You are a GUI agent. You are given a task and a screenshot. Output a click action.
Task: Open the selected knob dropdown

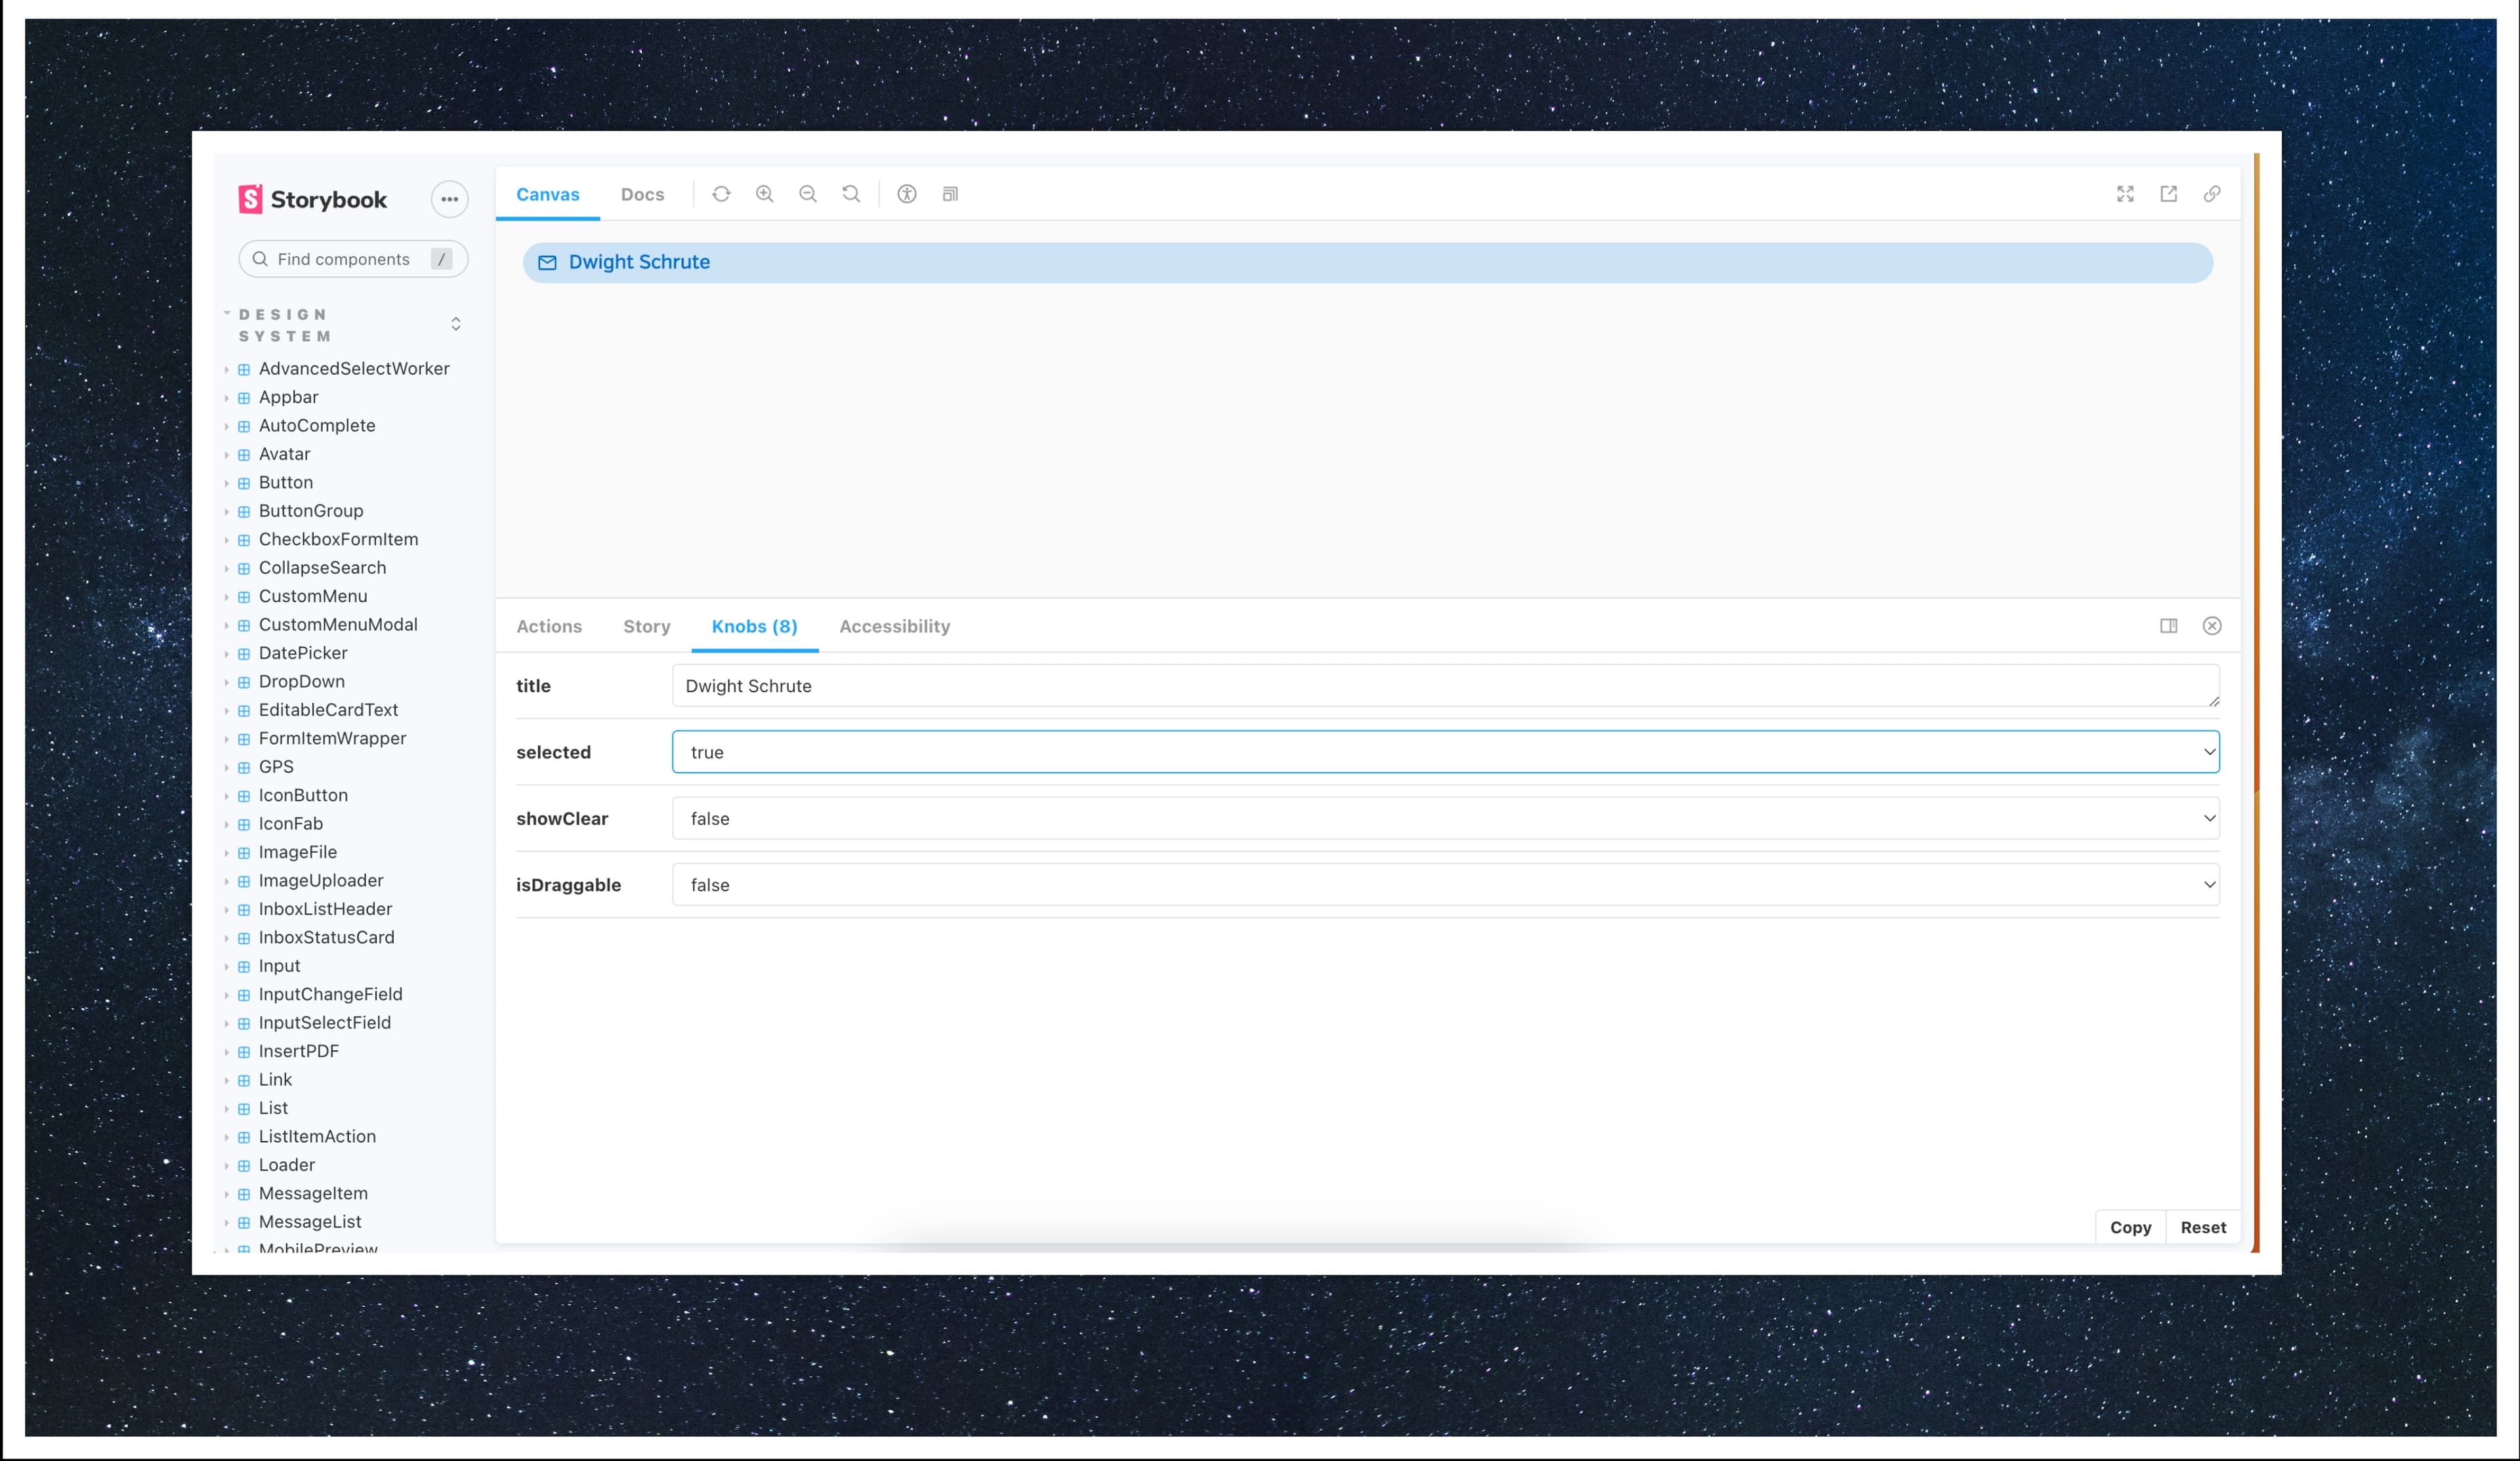pos(1446,752)
